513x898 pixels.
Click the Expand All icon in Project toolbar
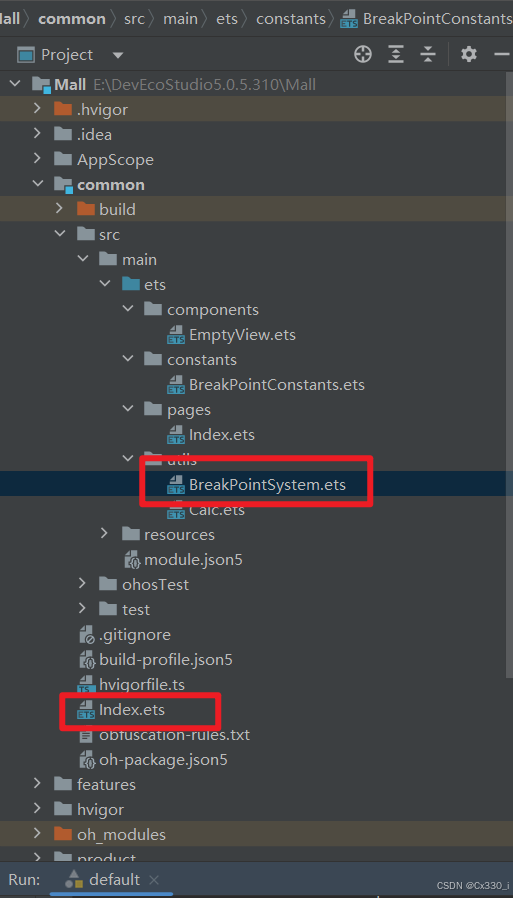point(396,54)
